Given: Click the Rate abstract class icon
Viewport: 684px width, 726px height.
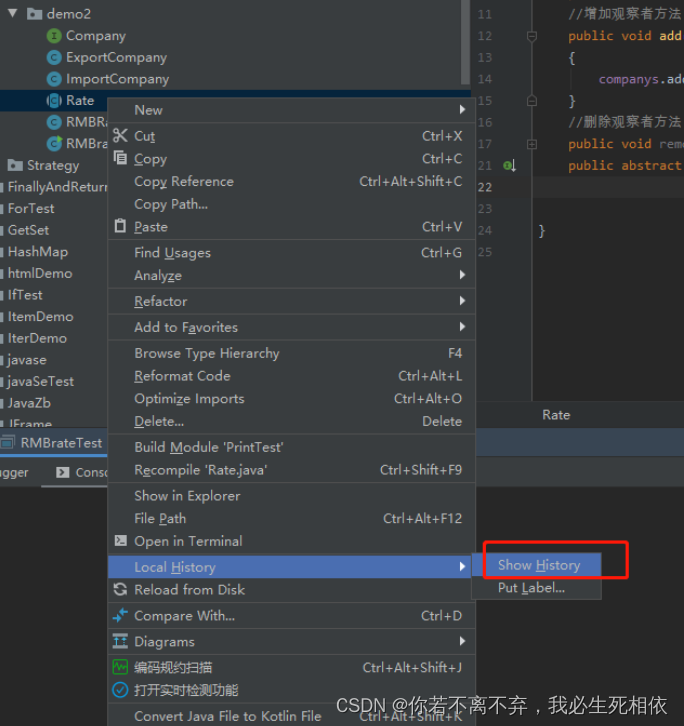Looking at the screenshot, I should click(54, 100).
